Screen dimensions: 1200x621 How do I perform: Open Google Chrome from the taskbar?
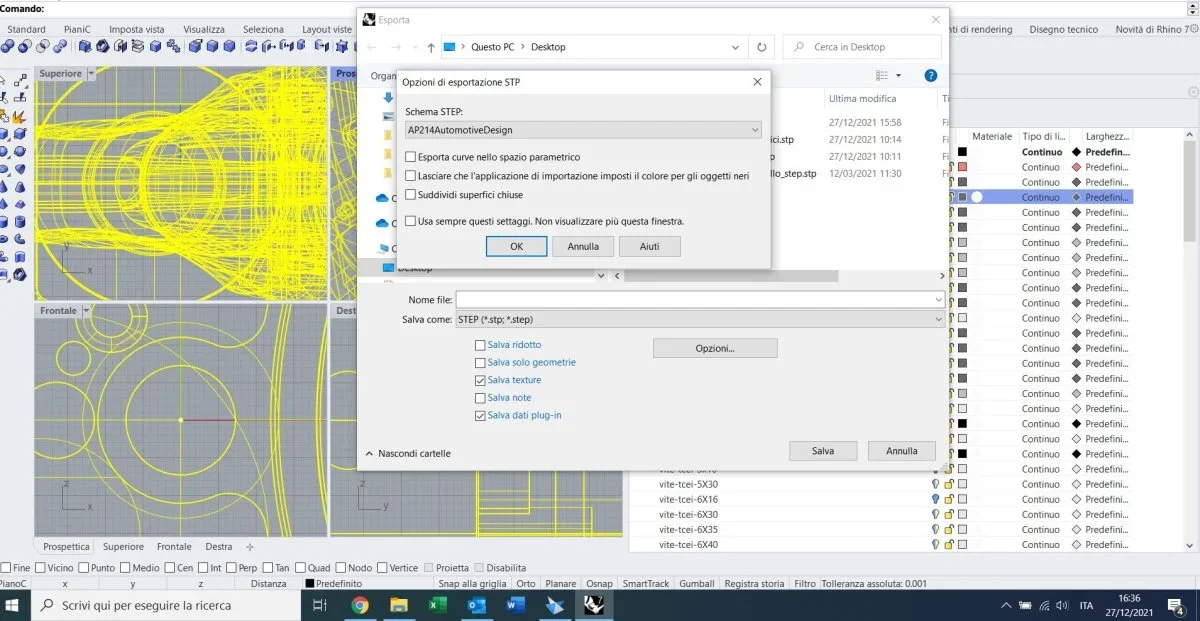361,605
